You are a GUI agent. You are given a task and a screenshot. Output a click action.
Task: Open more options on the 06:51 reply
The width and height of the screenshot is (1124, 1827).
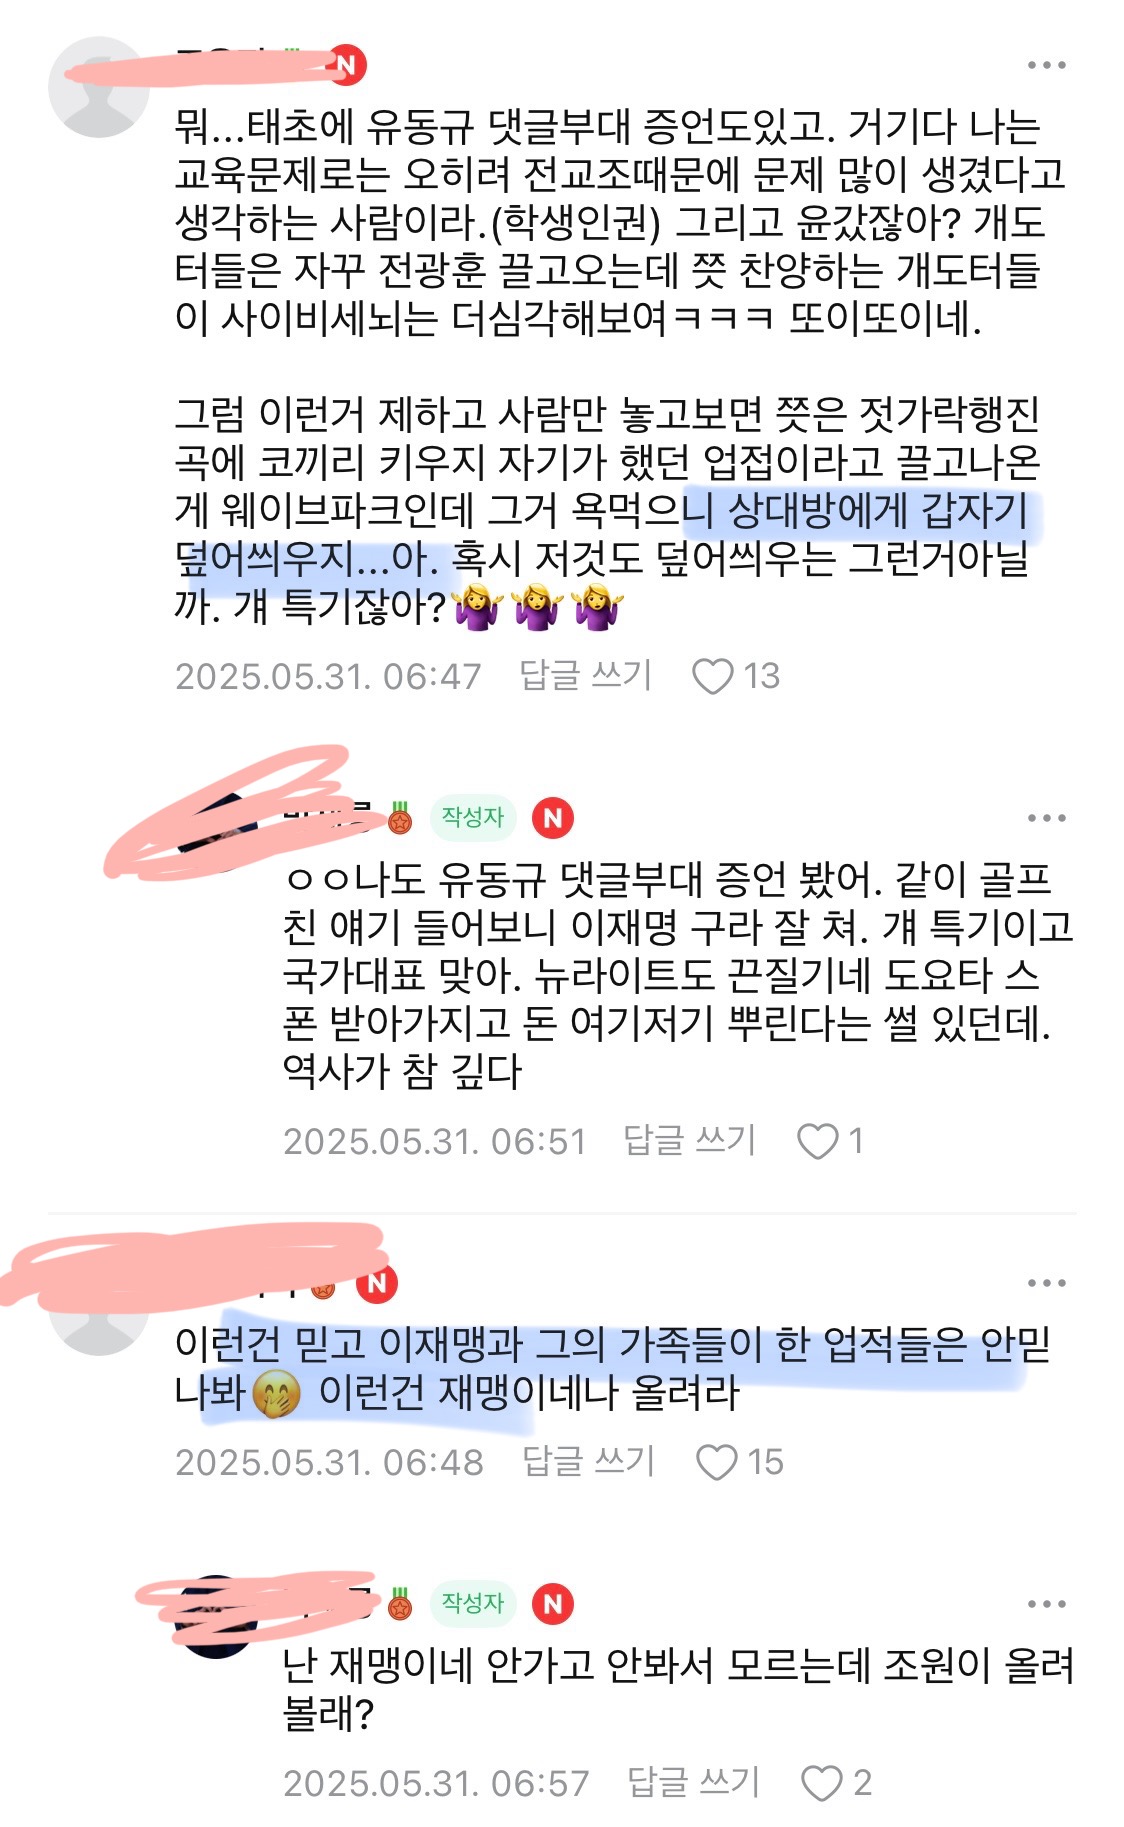tap(1046, 818)
